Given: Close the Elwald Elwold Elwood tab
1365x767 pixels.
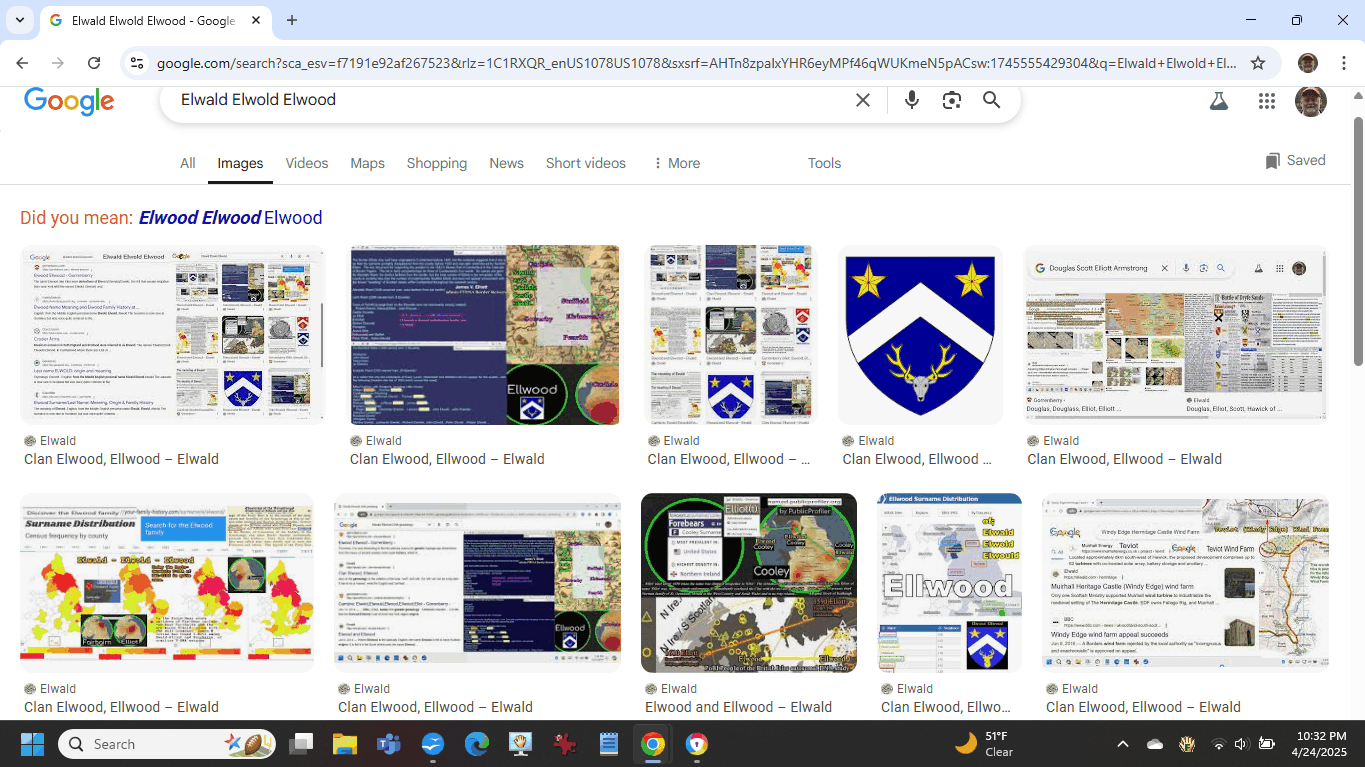Looking at the screenshot, I should click(254, 20).
